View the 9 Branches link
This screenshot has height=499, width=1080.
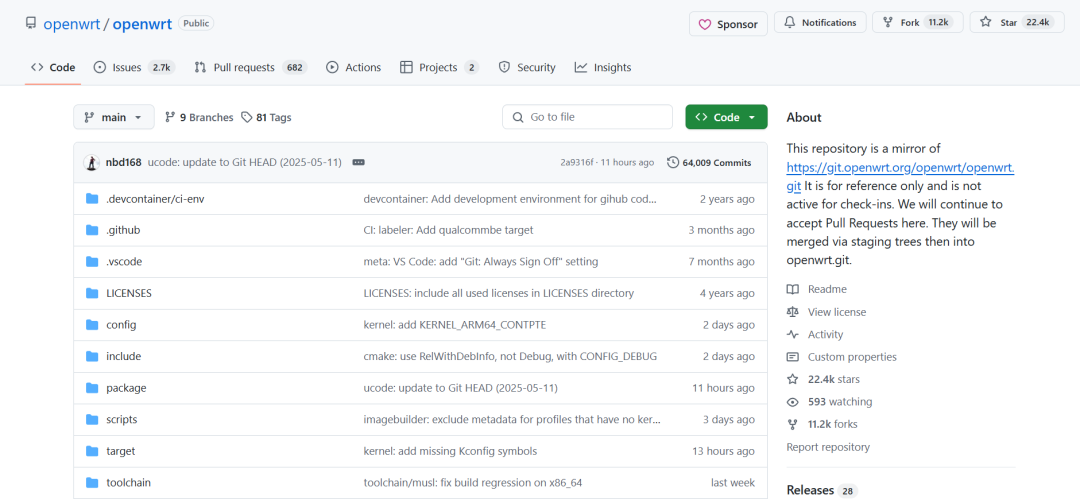(x=199, y=117)
